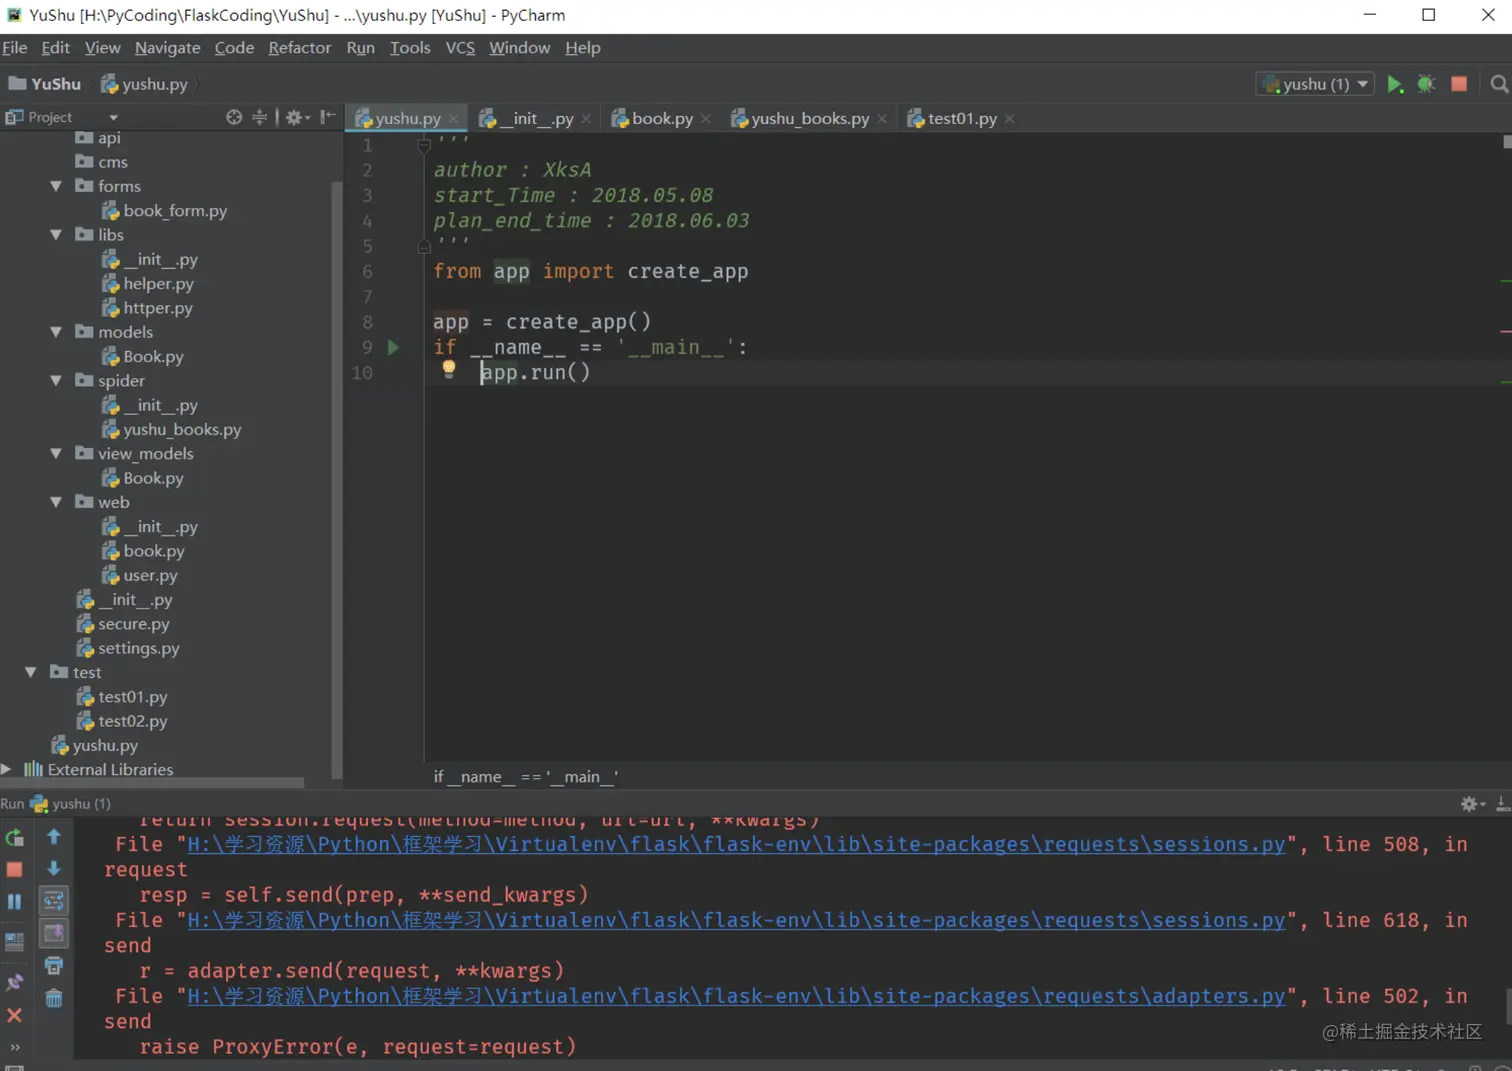Toggle soft-wrap in Run console
This screenshot has width=1512, height=1071.
click(x=54, y=901)
